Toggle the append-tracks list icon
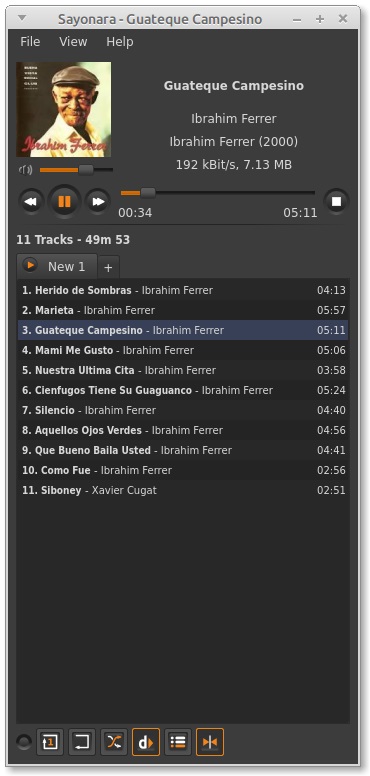 coord(178,742)
